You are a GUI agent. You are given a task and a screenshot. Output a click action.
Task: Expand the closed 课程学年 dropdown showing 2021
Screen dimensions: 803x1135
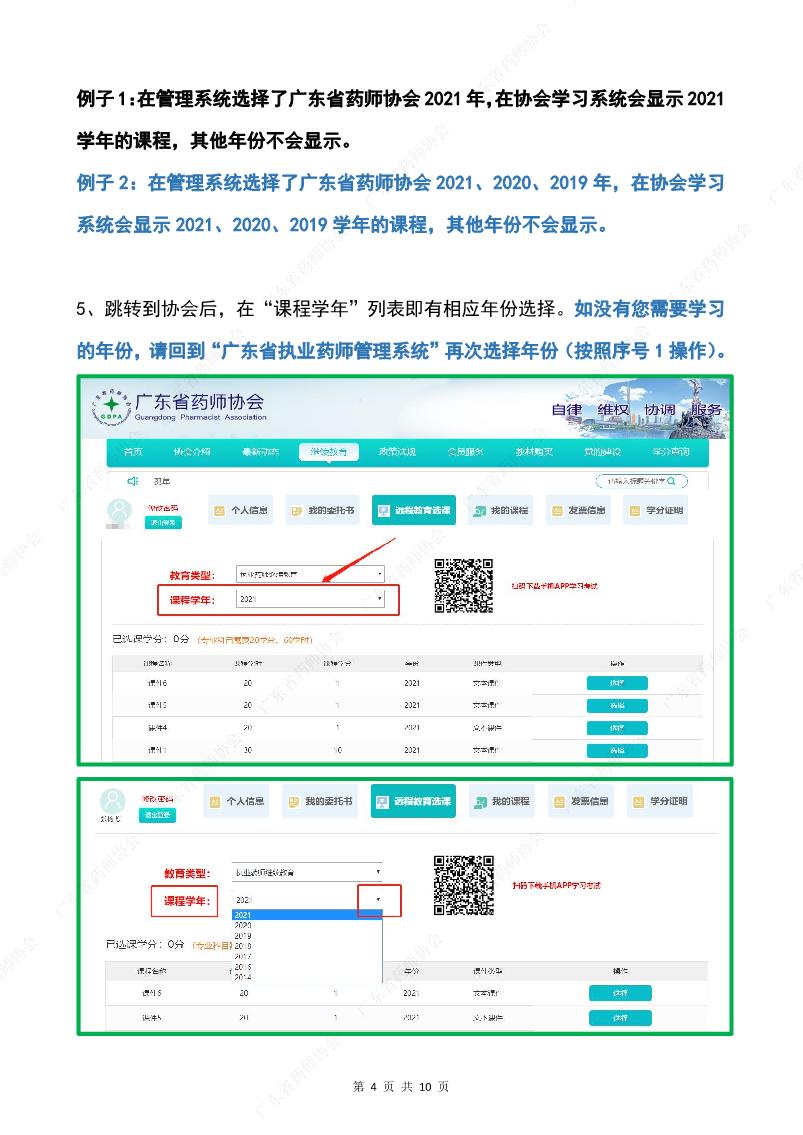(x=310, y=599)
